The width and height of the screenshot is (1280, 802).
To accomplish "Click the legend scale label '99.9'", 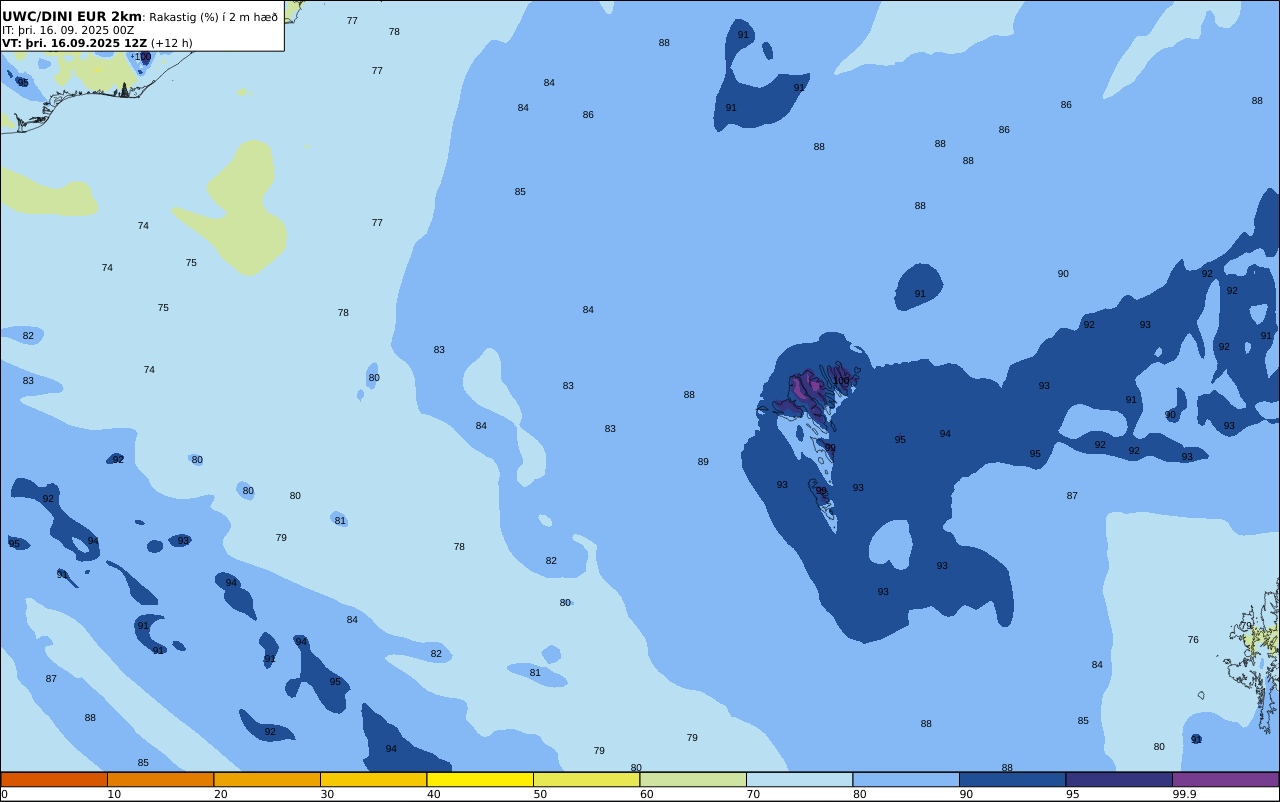I will click(x=1184, y=794).
